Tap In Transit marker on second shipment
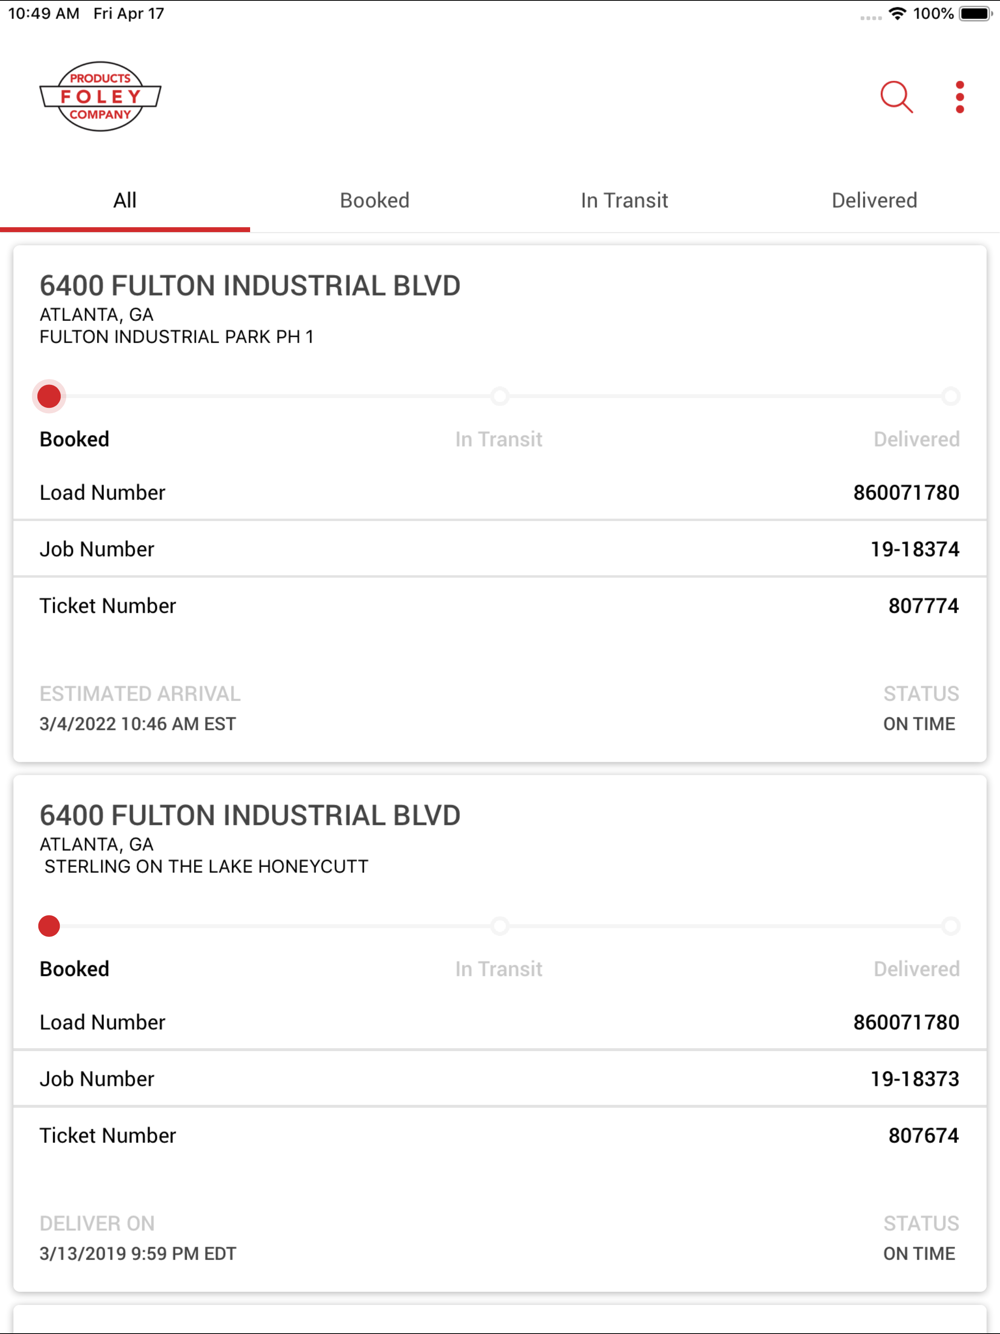Image resolution: width=1000 pixels, height=1334 pixels. (x=500, y=926)
